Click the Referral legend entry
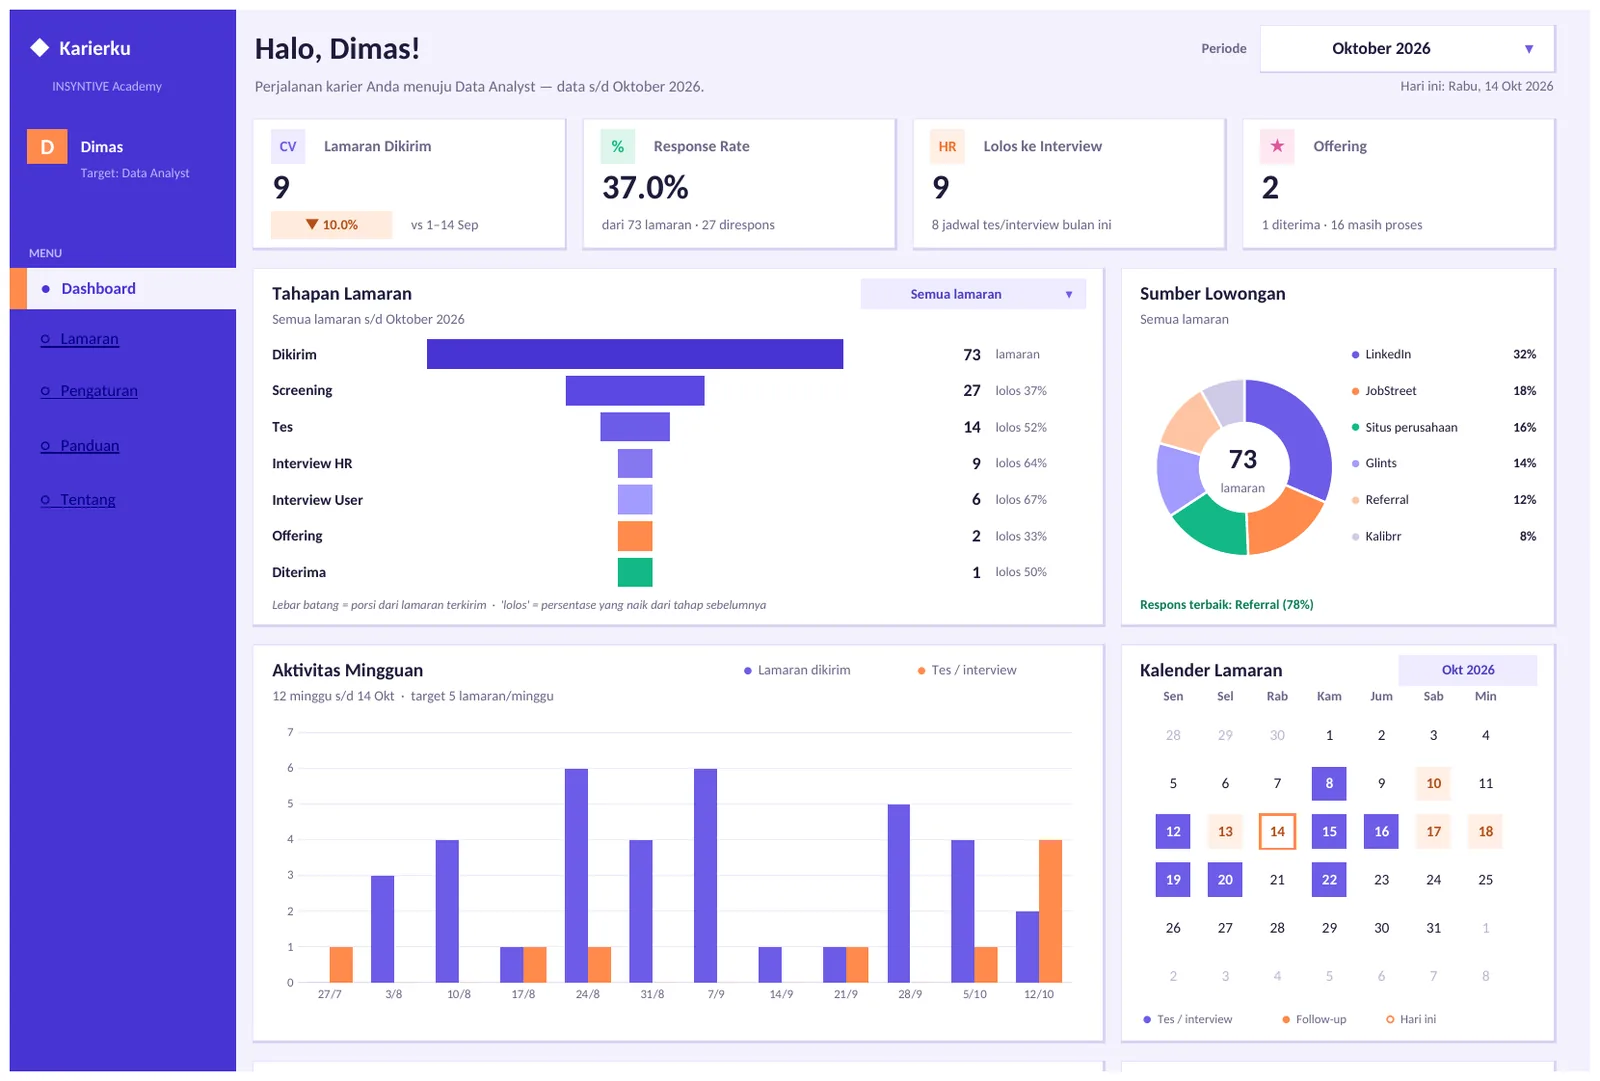The height and width of the screenshot is (1081, 1600). [x=1443, y=500]
